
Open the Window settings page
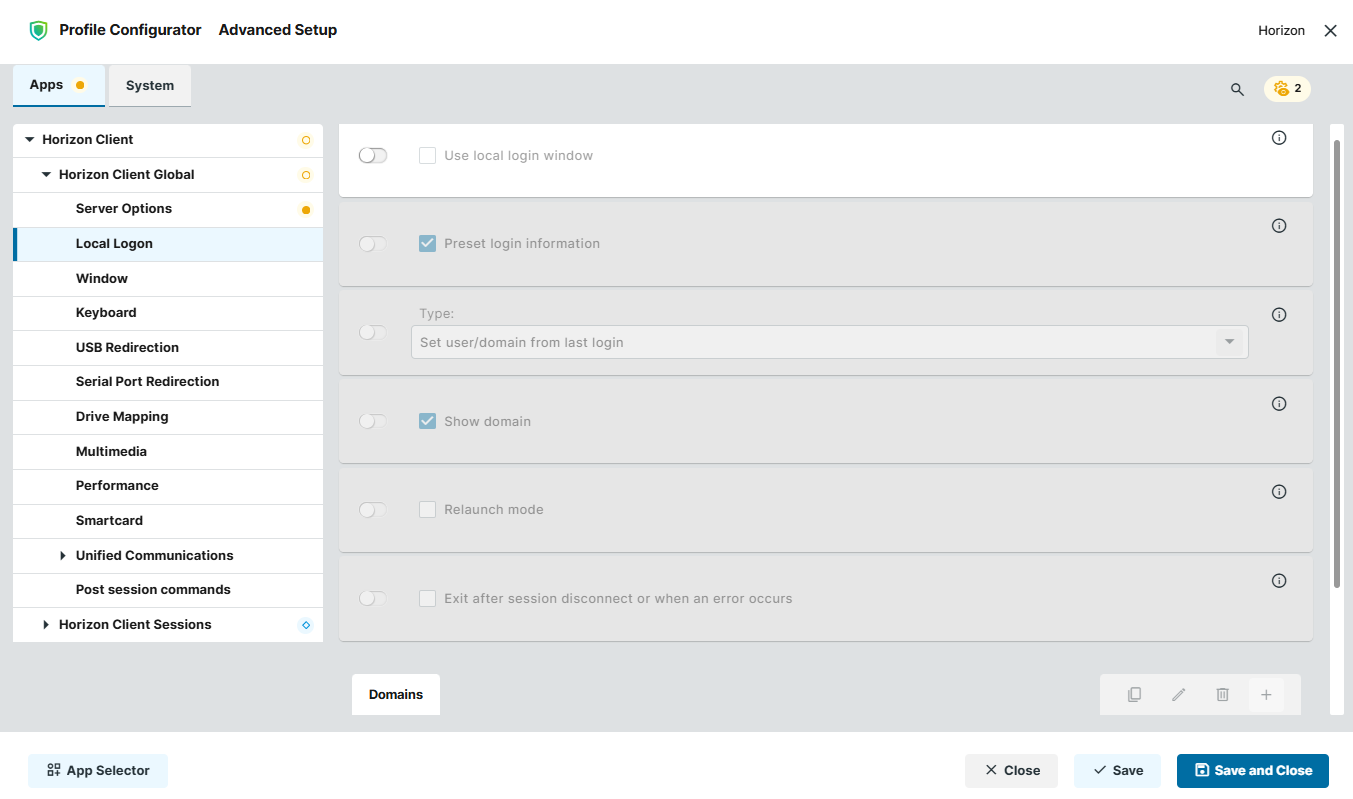[168, 279]
